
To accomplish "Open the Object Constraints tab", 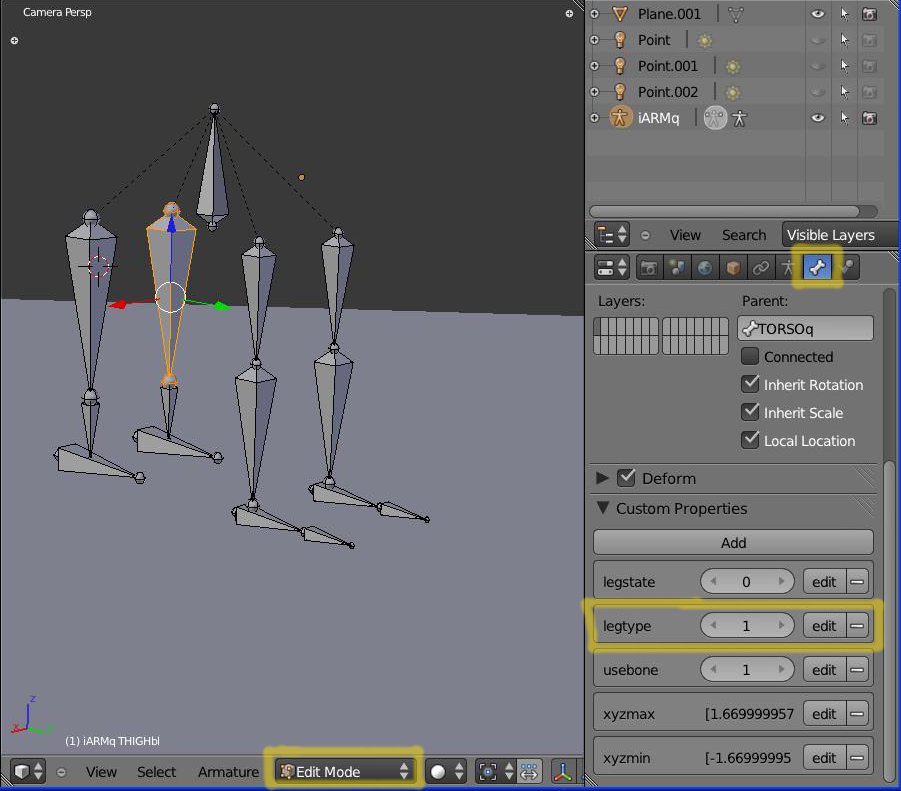I will pos(761,268).
